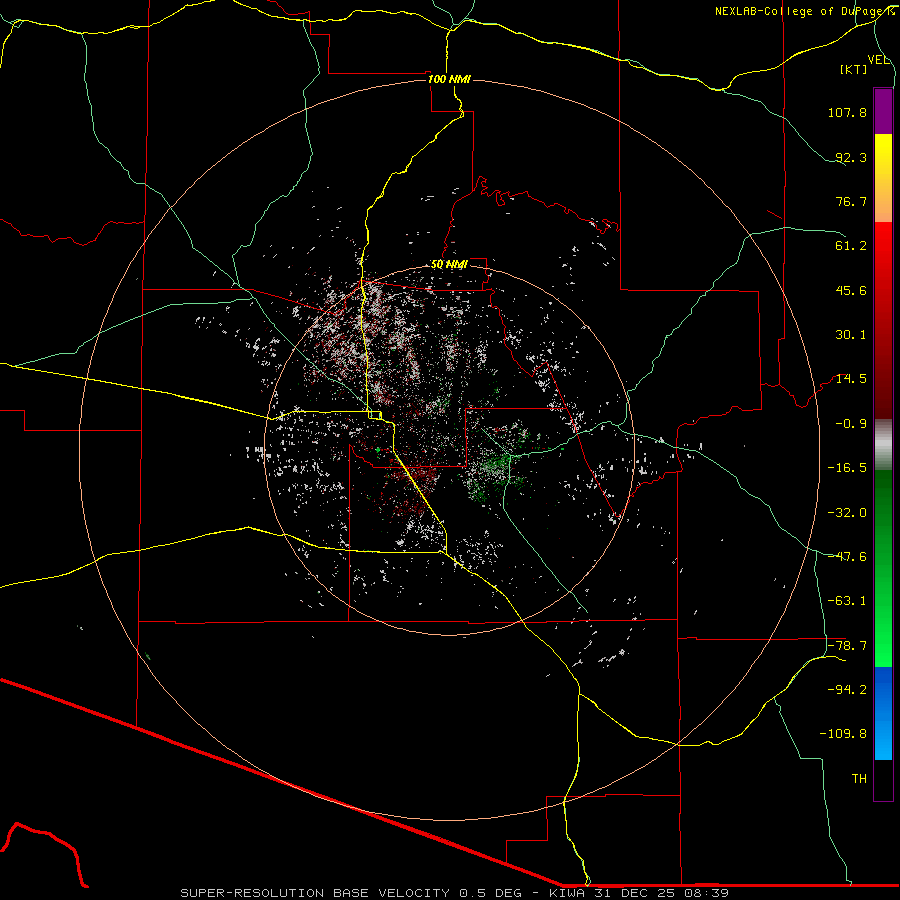Click the 61.2 label on the velocity legend

[851, 246]
